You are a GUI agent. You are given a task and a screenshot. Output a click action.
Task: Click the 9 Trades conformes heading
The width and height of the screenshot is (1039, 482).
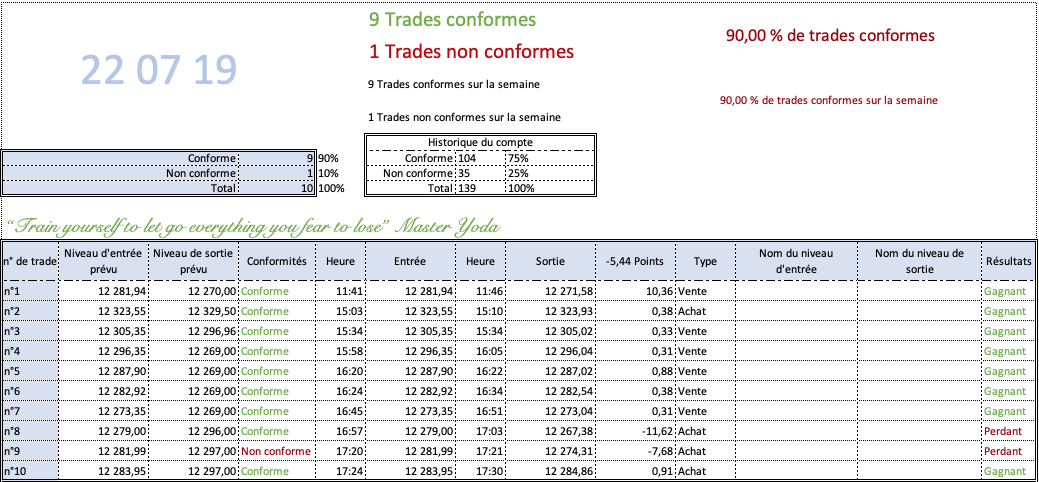(x=452, y=20)
